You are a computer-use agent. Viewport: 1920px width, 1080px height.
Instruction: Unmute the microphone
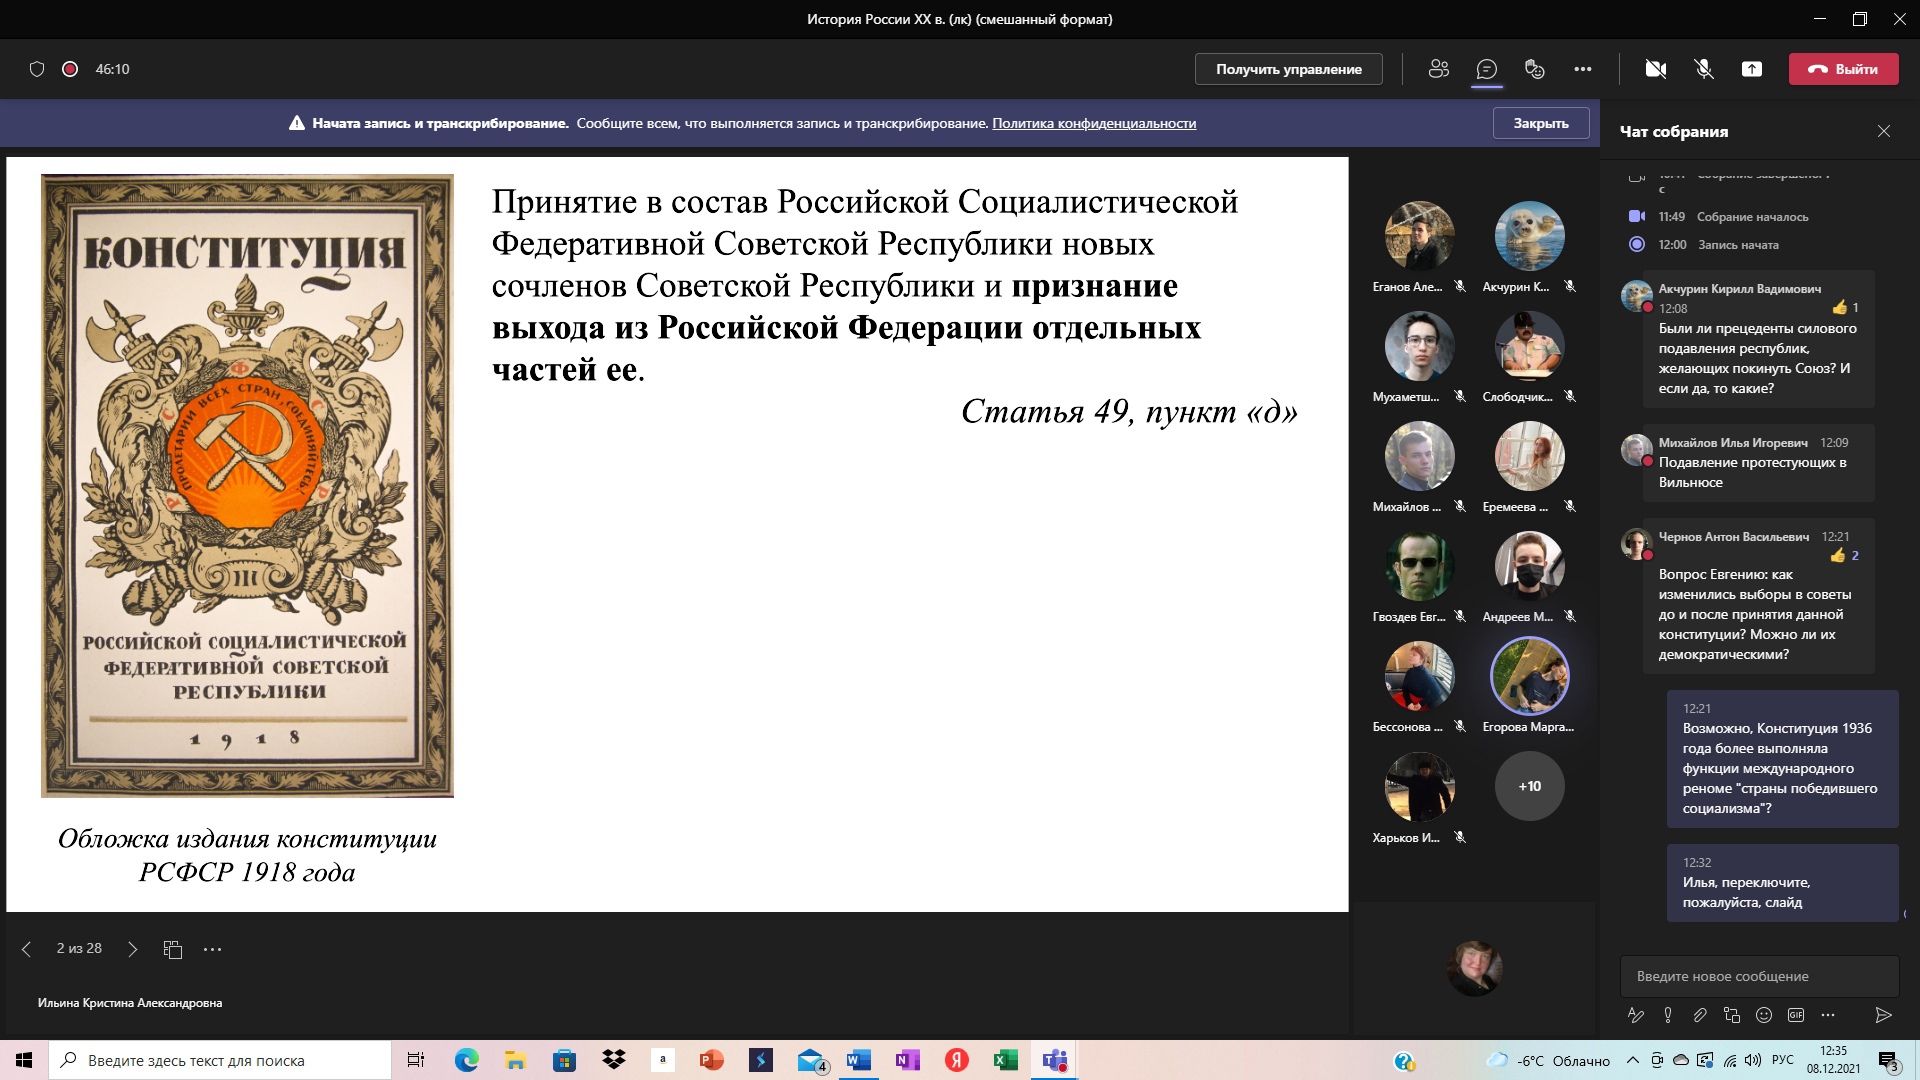[1704, 69]
